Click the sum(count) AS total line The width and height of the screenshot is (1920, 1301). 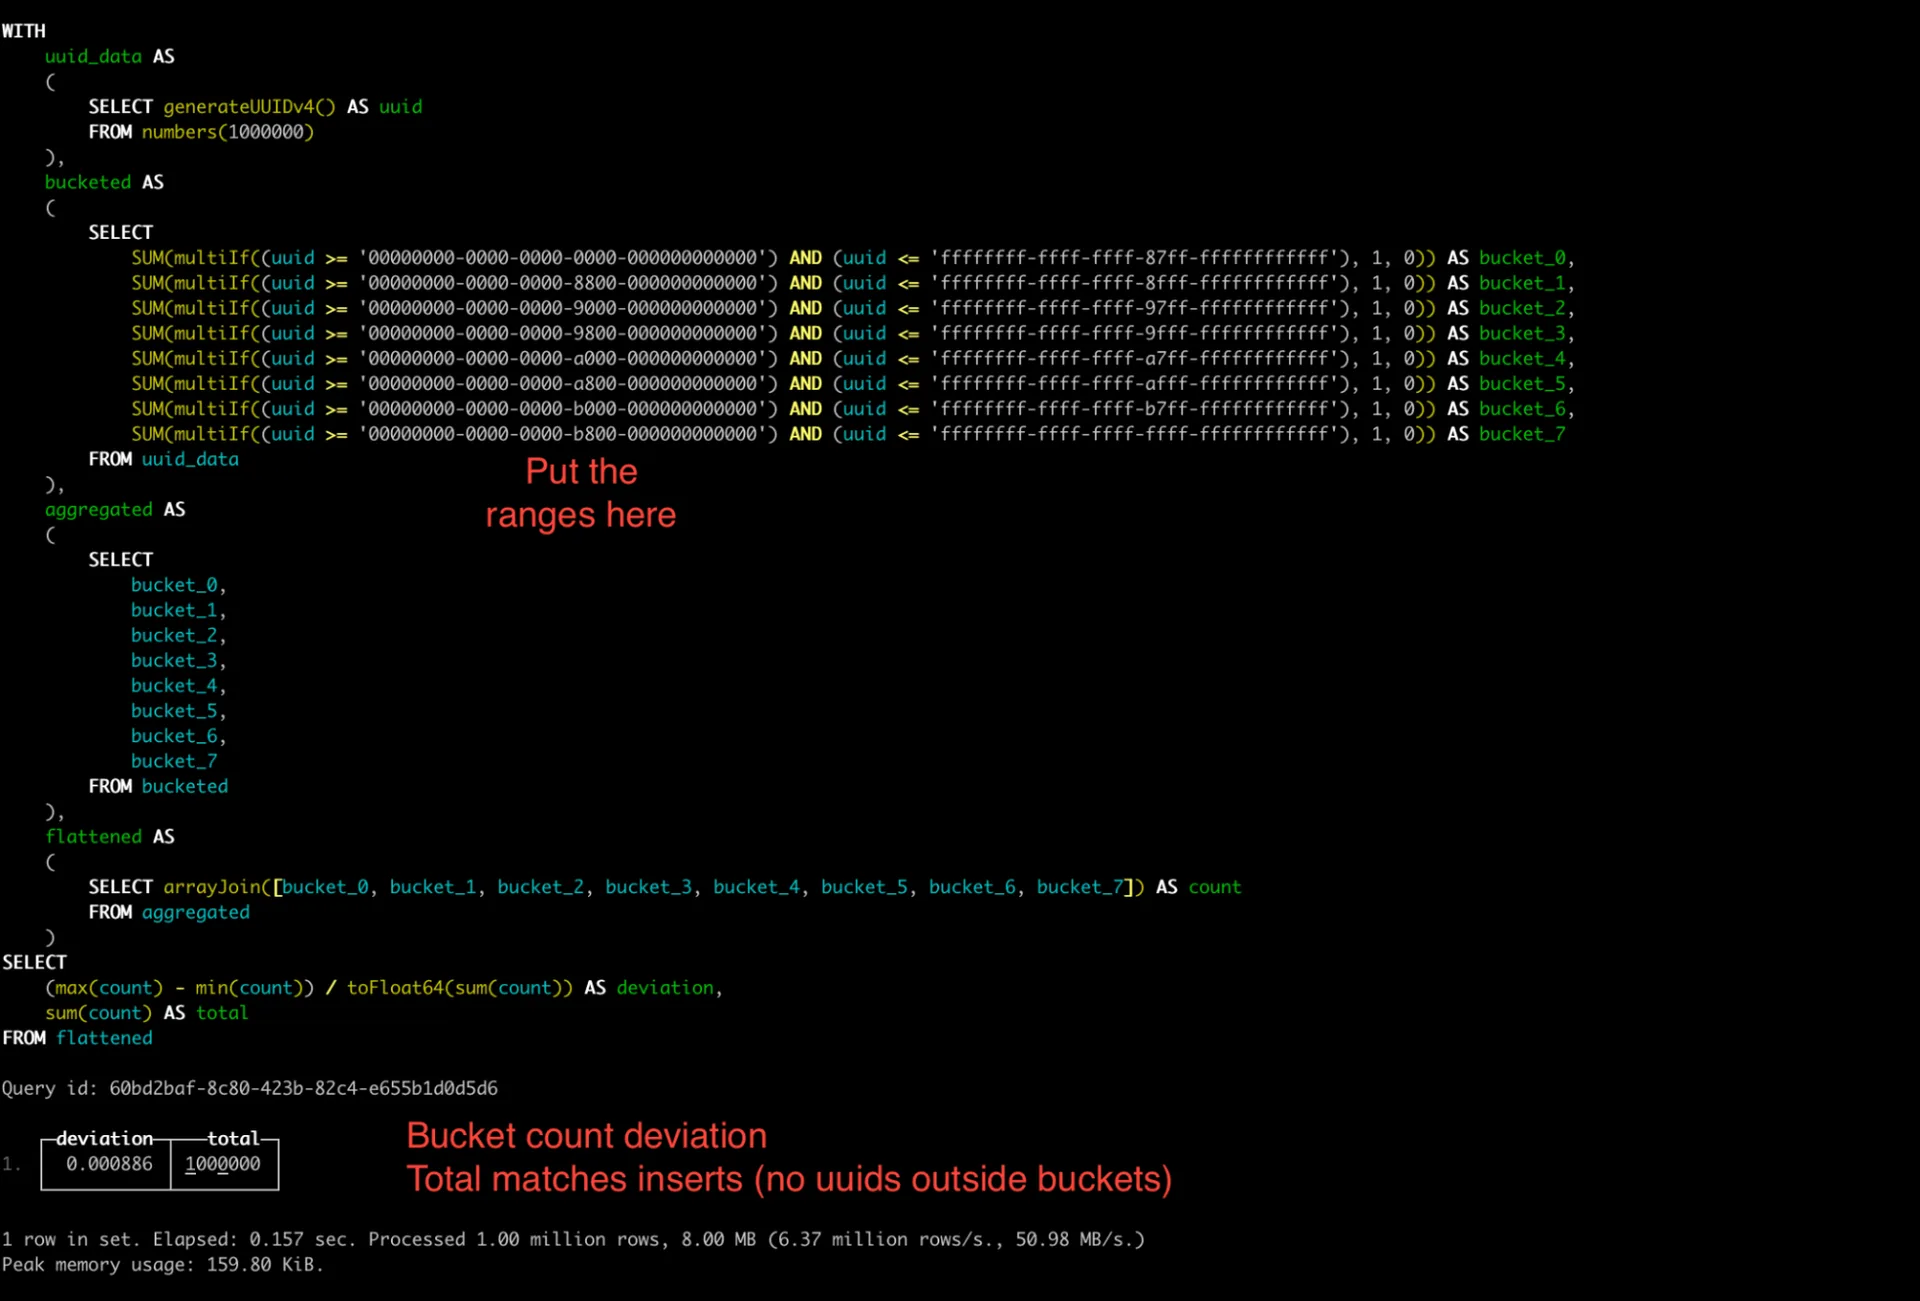tap(146, 1013)
